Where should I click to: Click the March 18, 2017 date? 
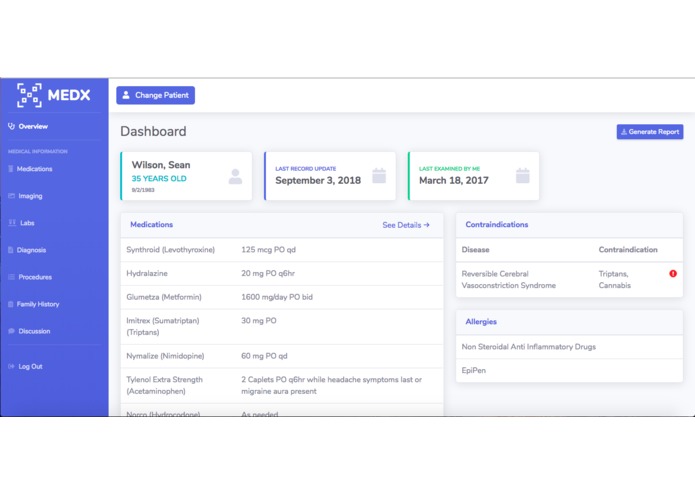pyautogui.click(x=454, y=180)
